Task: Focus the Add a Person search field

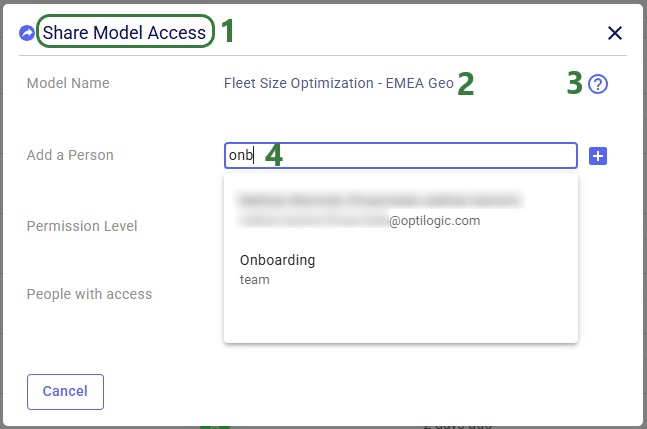Action: click(420, 155)
